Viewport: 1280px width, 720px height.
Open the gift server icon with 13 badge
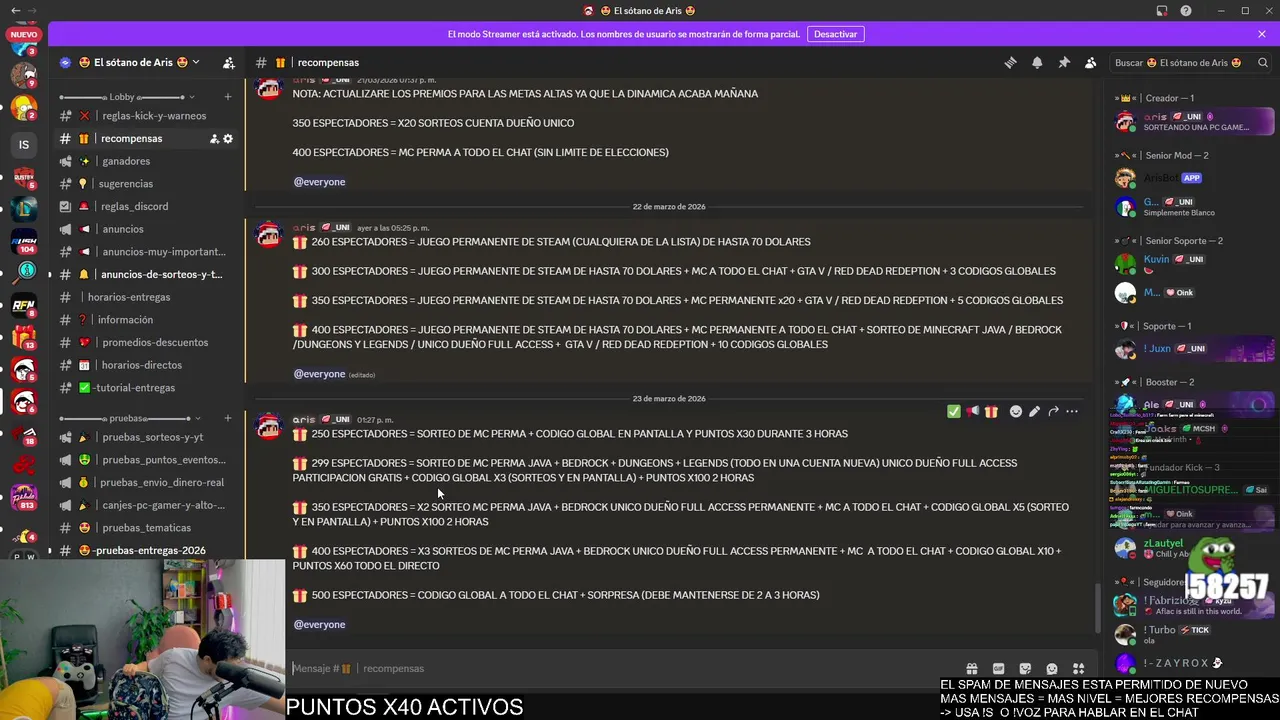(x=24, y=337)
